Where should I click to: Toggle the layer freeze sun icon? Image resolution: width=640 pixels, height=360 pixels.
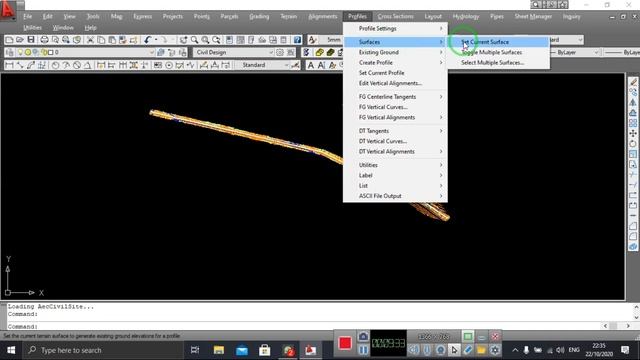click(x=27, y=52)
